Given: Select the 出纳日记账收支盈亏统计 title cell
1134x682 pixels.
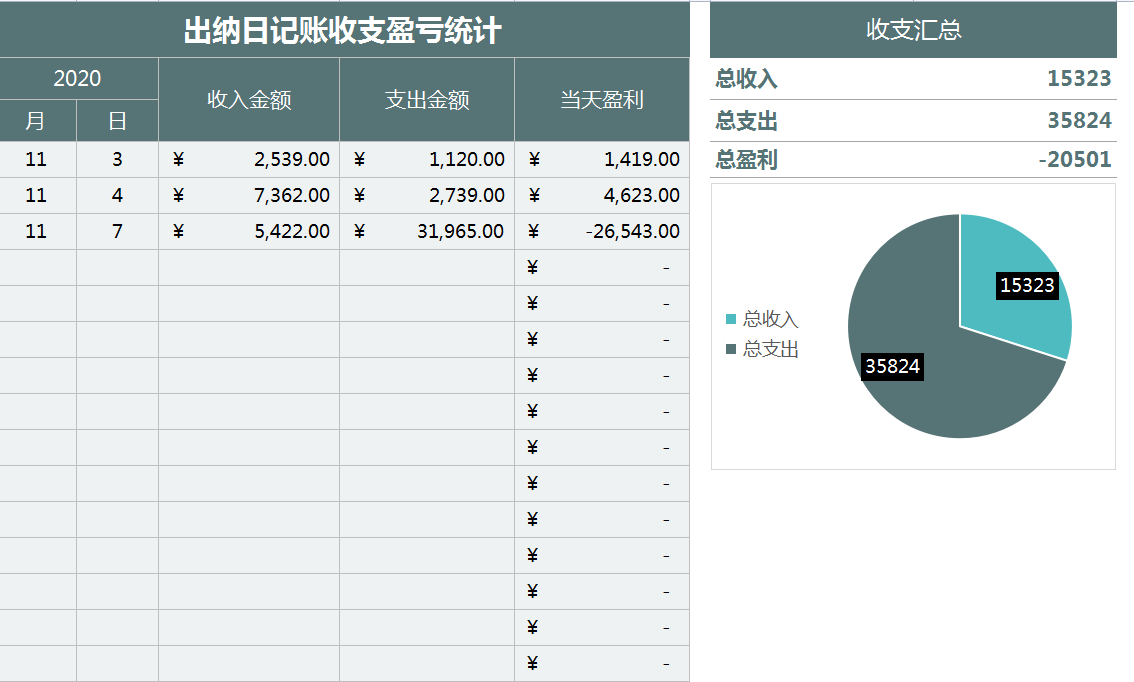Looking at the screenshot, I should click(x=343, y=31).
